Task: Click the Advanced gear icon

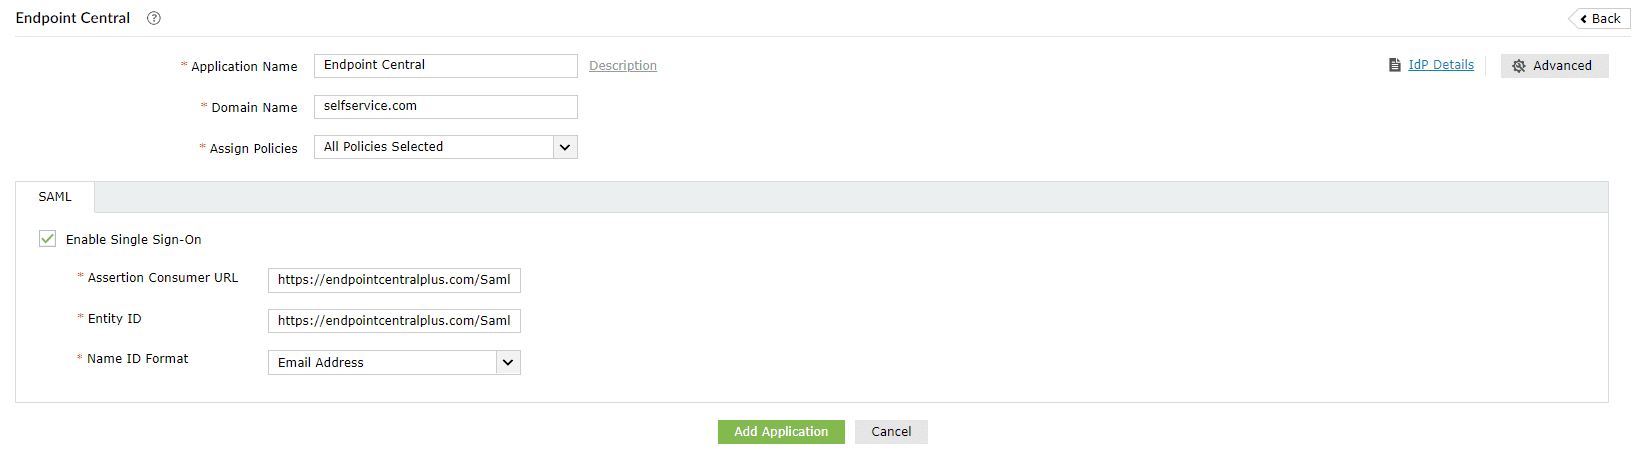Action: tap(1519, 66)
